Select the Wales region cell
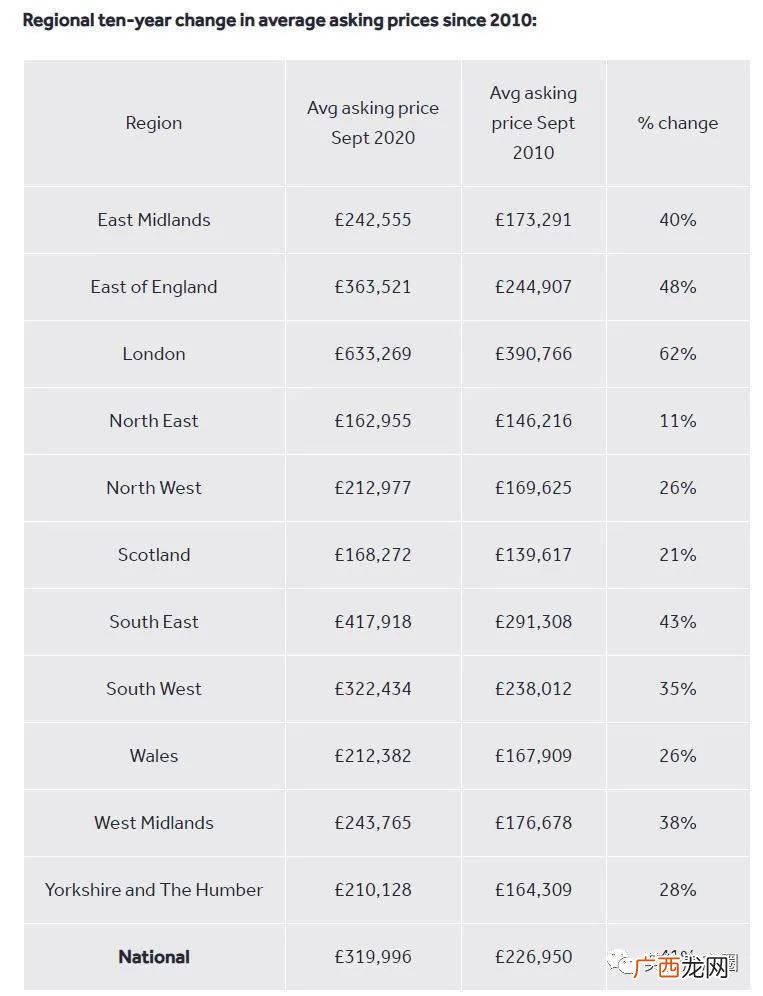This screenshot has height=996, width=763. tap(154, 756)
